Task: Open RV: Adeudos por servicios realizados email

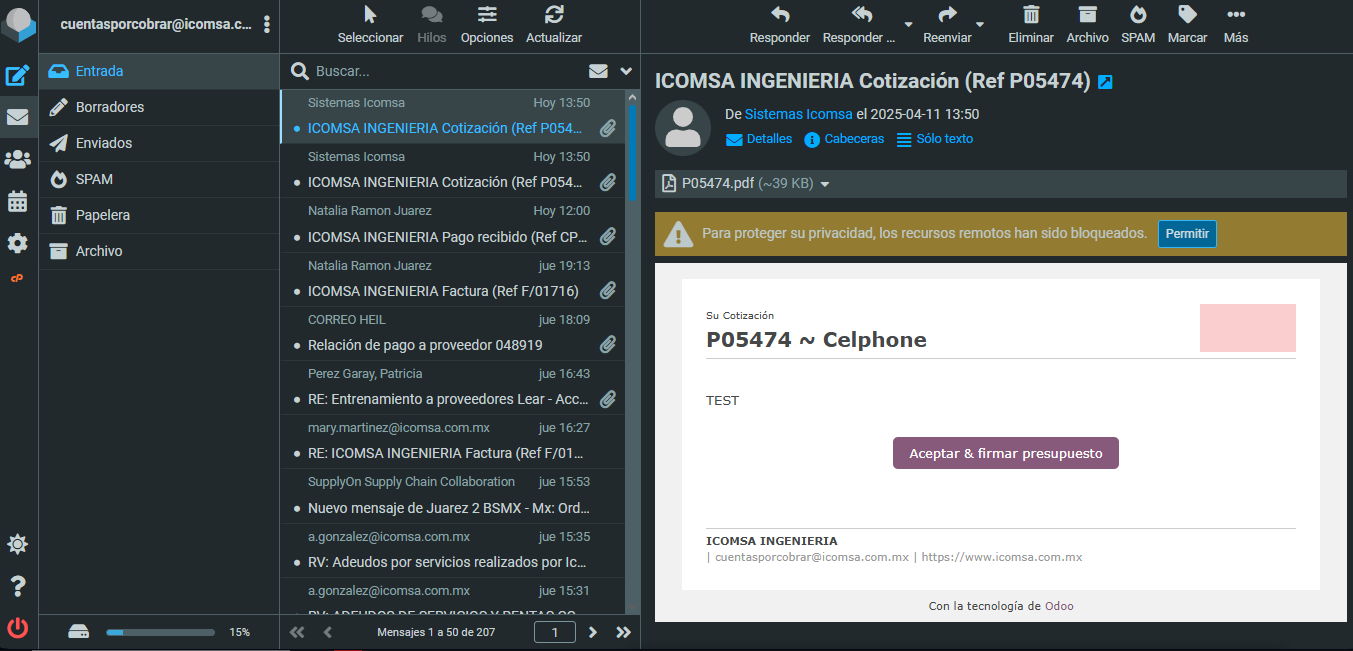Action: (453, 549)
